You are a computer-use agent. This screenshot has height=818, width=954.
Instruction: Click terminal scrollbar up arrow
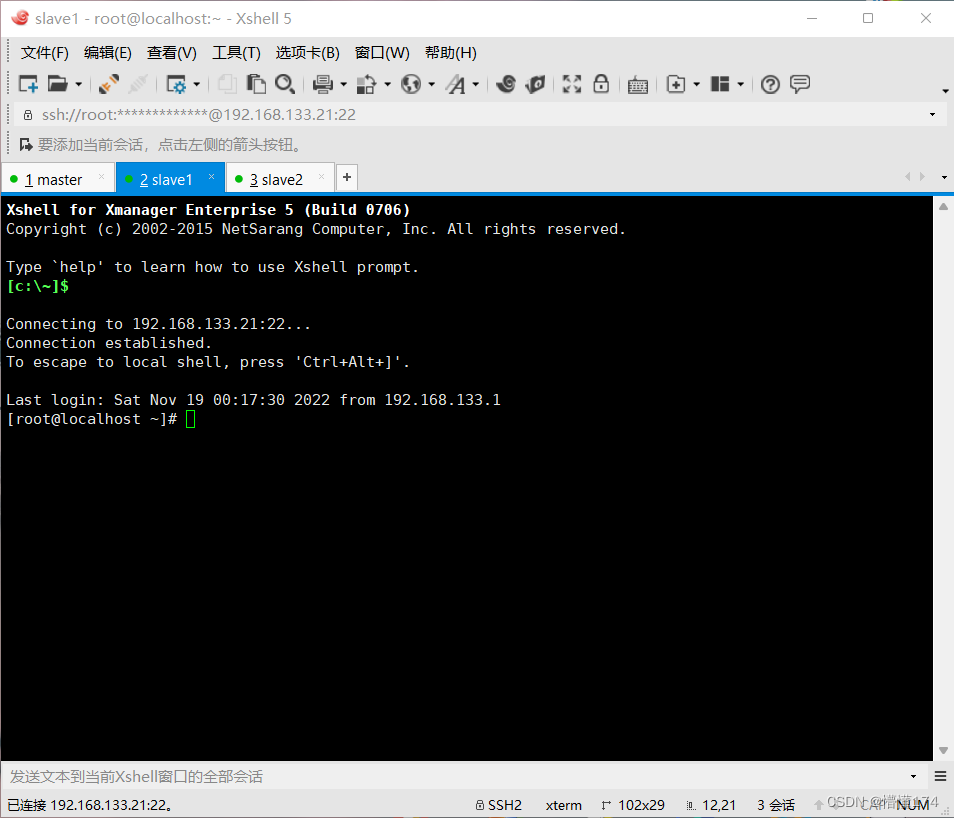(x=943, y=206)
